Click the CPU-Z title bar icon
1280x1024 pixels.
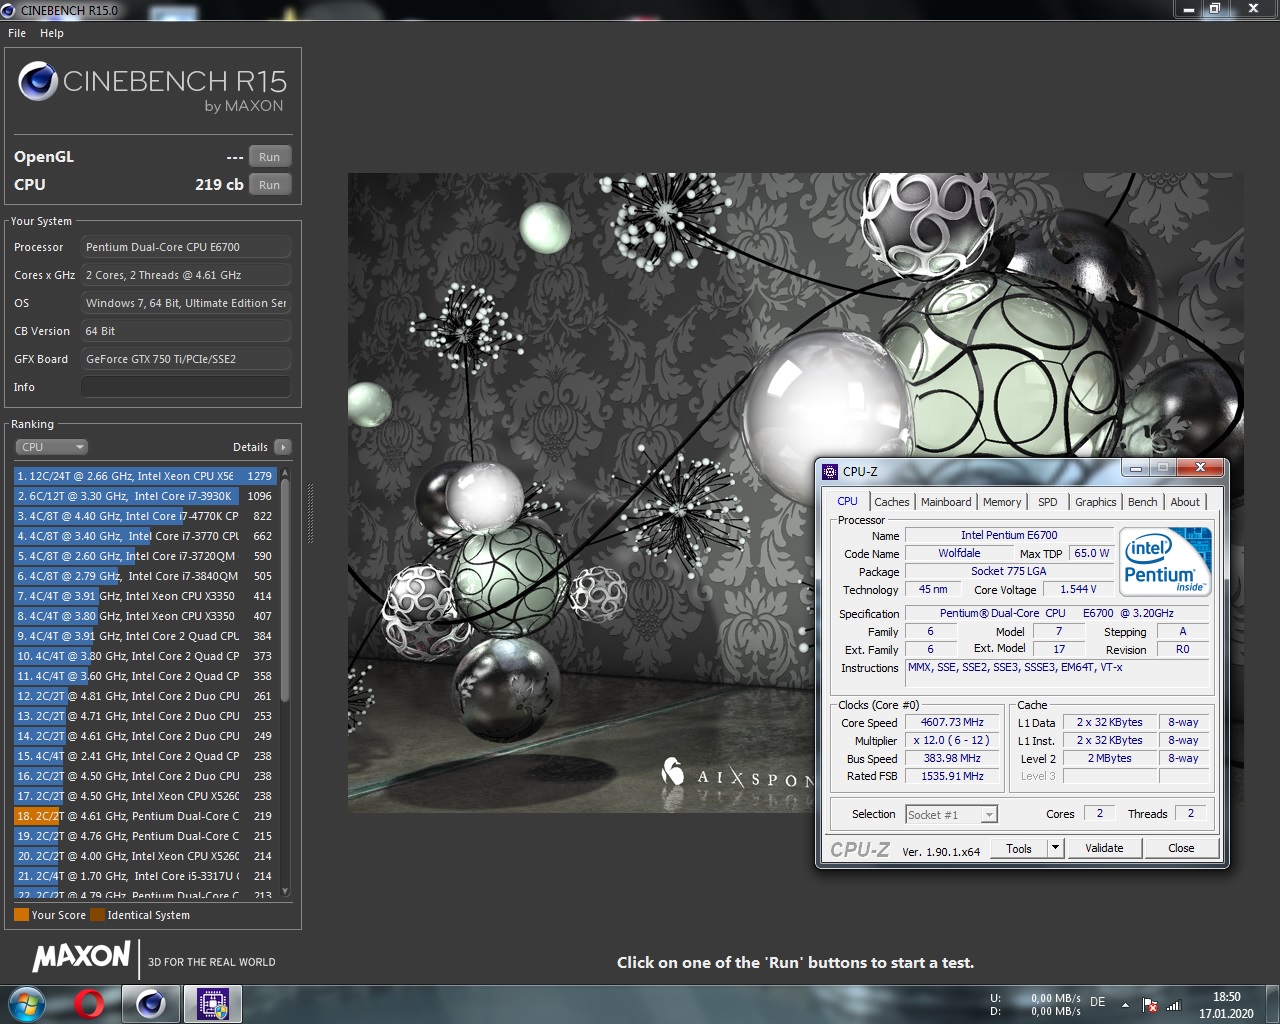830,471
